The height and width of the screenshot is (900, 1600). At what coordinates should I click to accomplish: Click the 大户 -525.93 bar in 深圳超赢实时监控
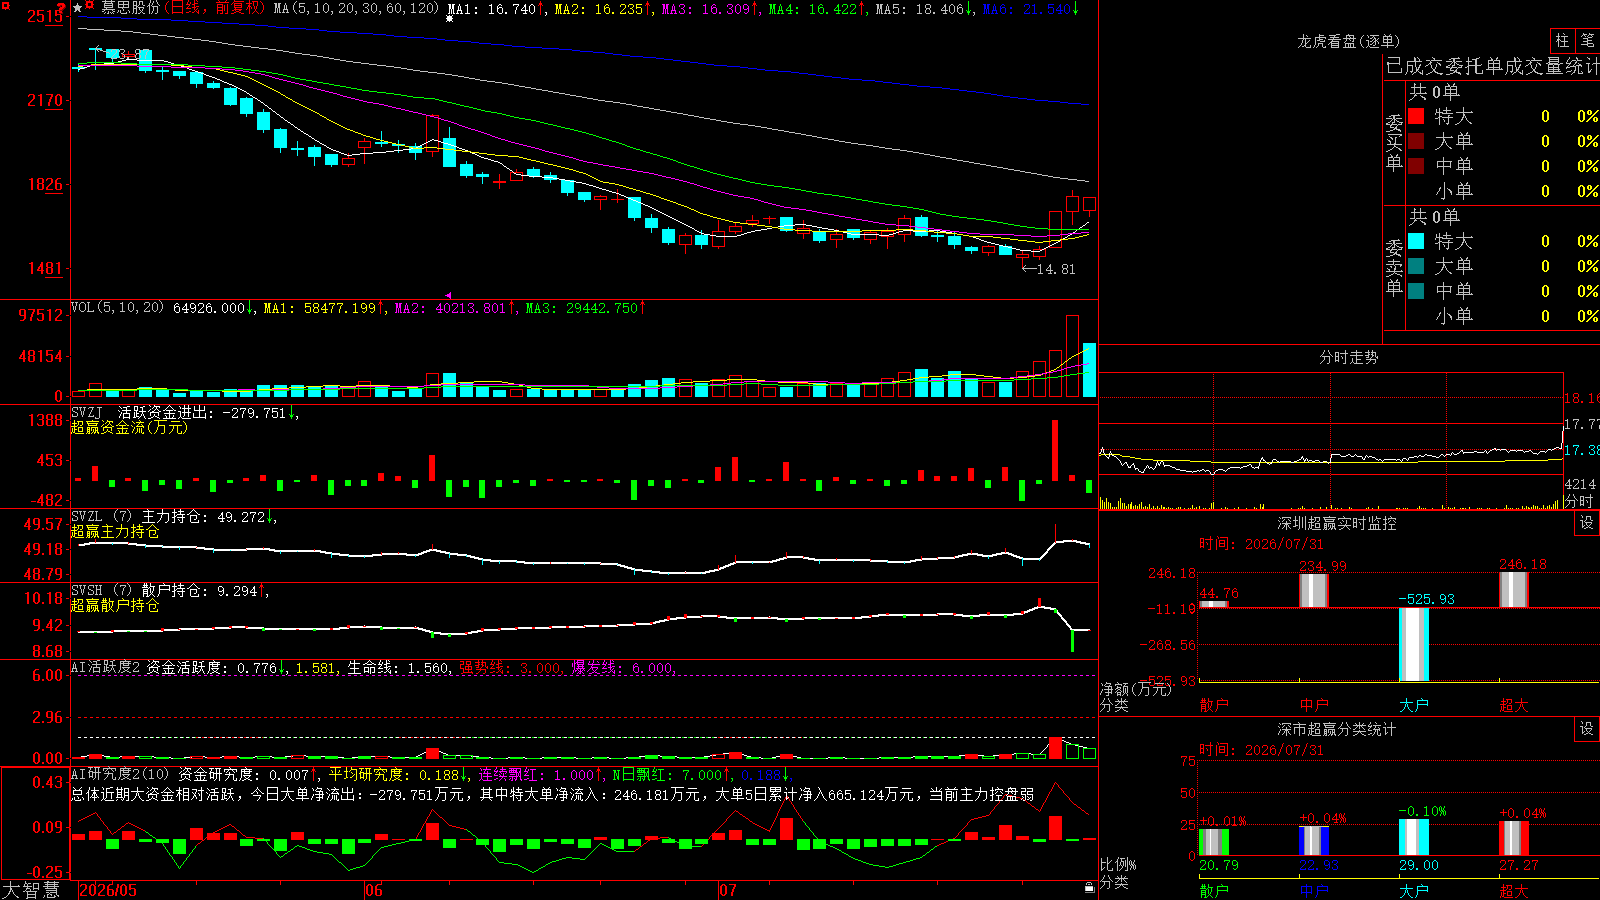(x=1414, y=644)
